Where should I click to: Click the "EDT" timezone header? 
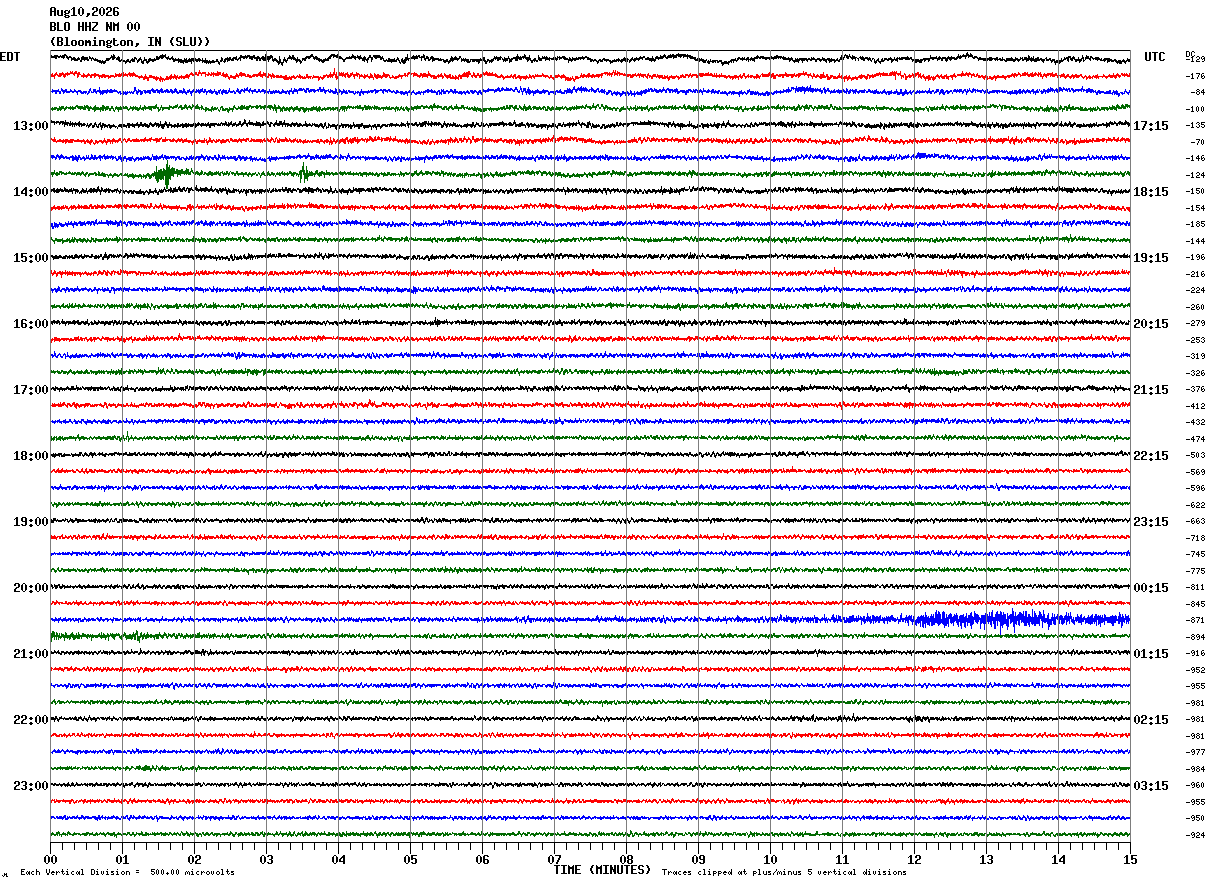click(9, 57)
